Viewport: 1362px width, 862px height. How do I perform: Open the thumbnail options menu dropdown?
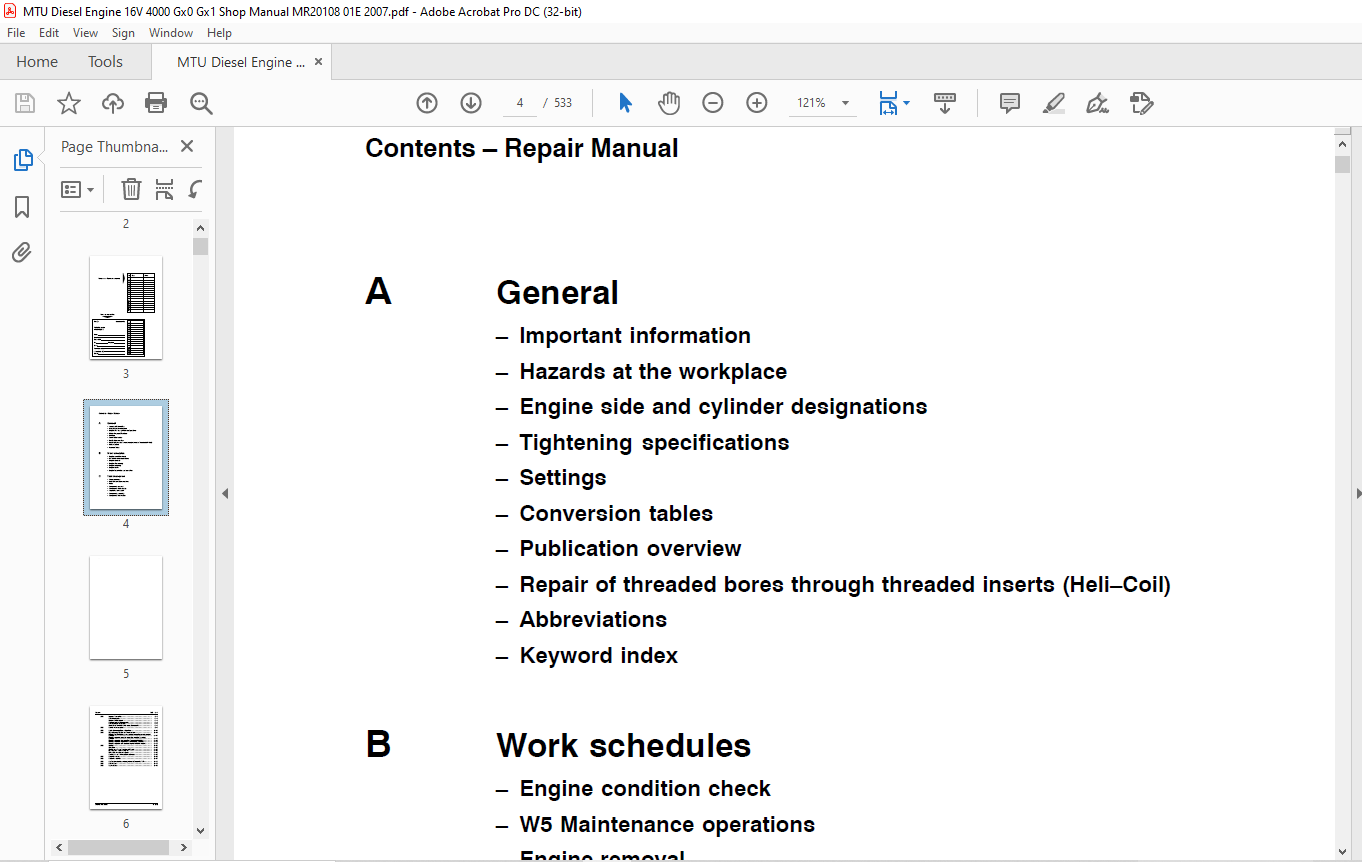click(x=78, y=189)
